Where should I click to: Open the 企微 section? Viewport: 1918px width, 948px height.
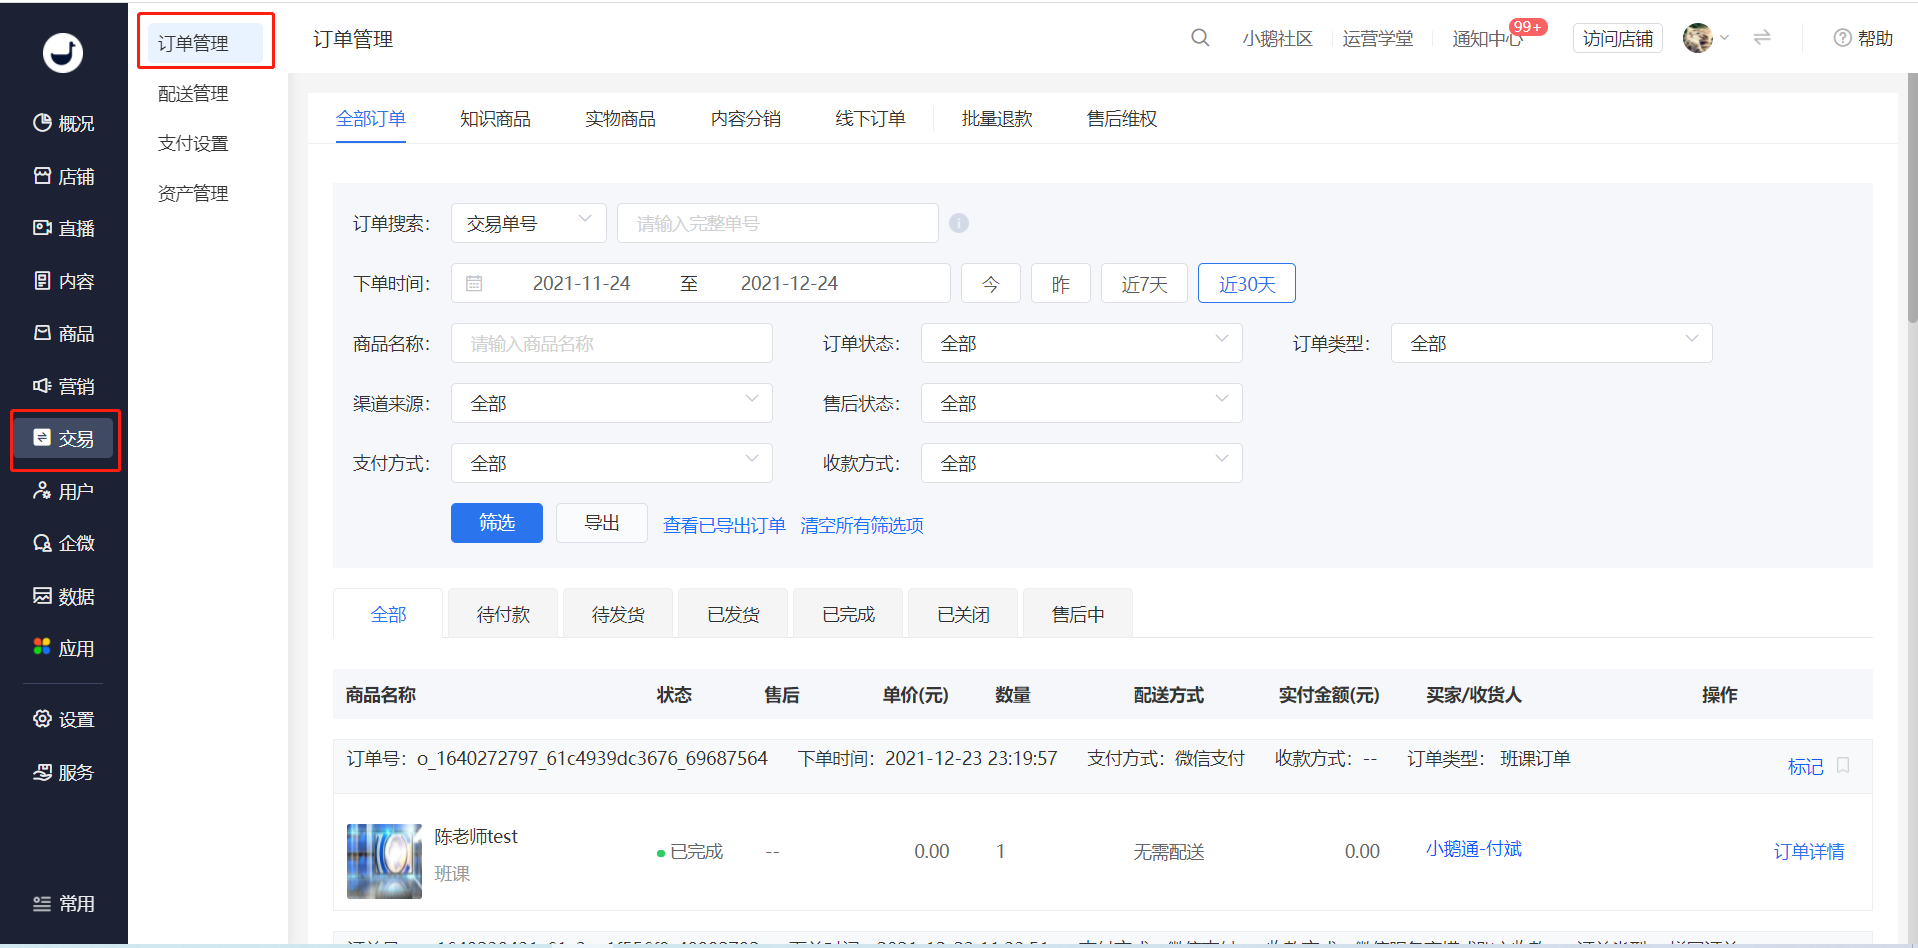[x=64, y=543]
